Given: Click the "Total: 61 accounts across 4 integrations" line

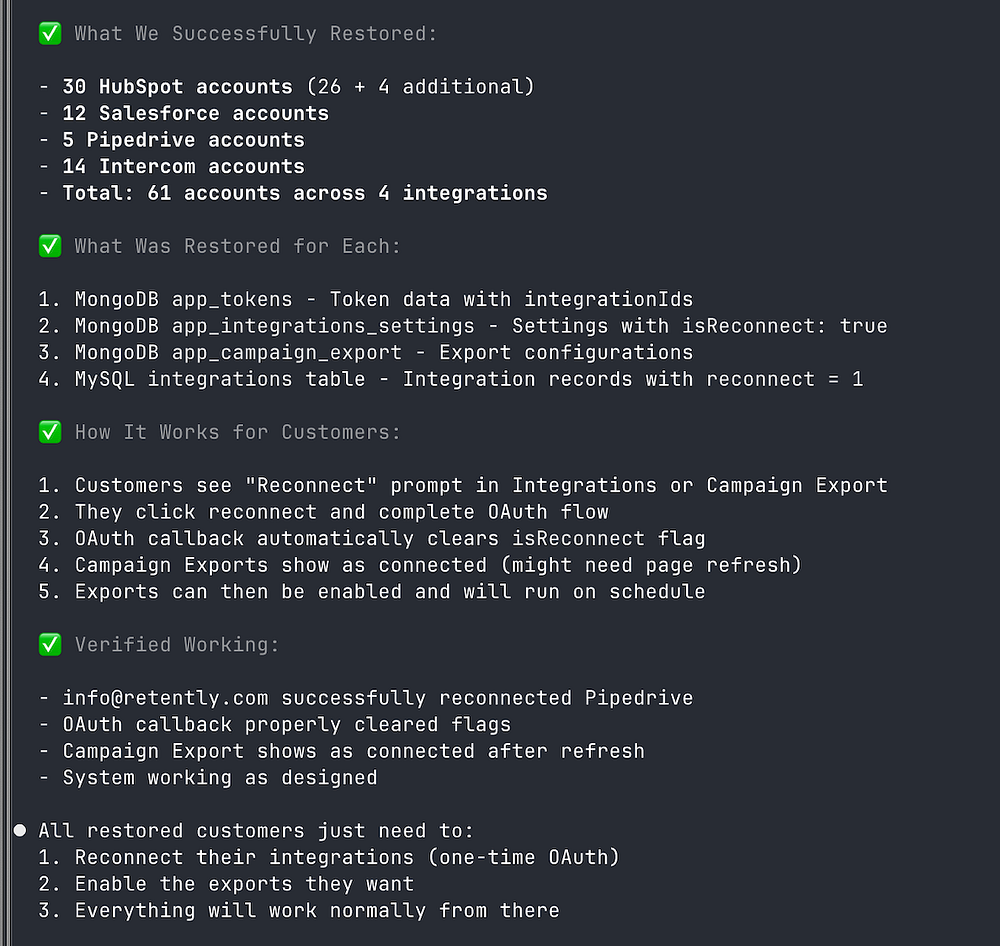Looking at the screenshot, I should [x=304, y=193].
